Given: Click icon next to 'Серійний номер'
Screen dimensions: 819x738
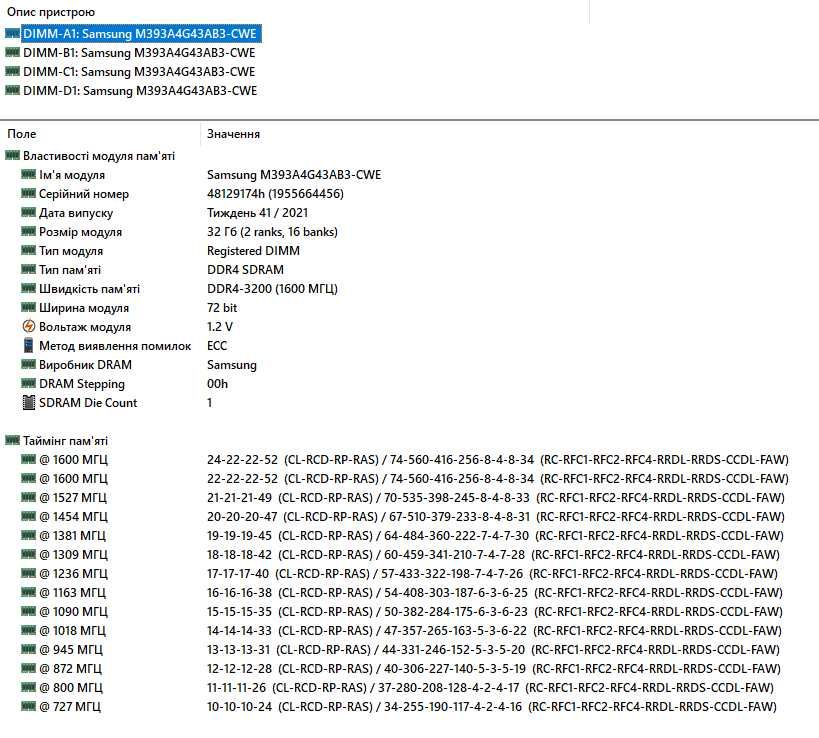Looking at the screenshot, I should click(28, 193).
